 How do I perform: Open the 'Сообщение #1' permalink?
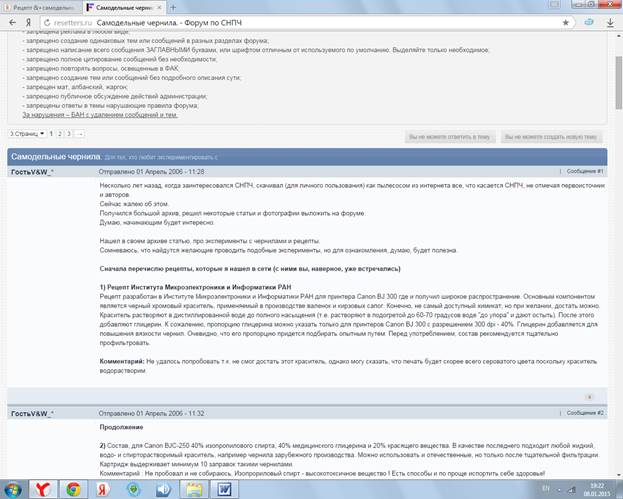[x=585, y=171]
